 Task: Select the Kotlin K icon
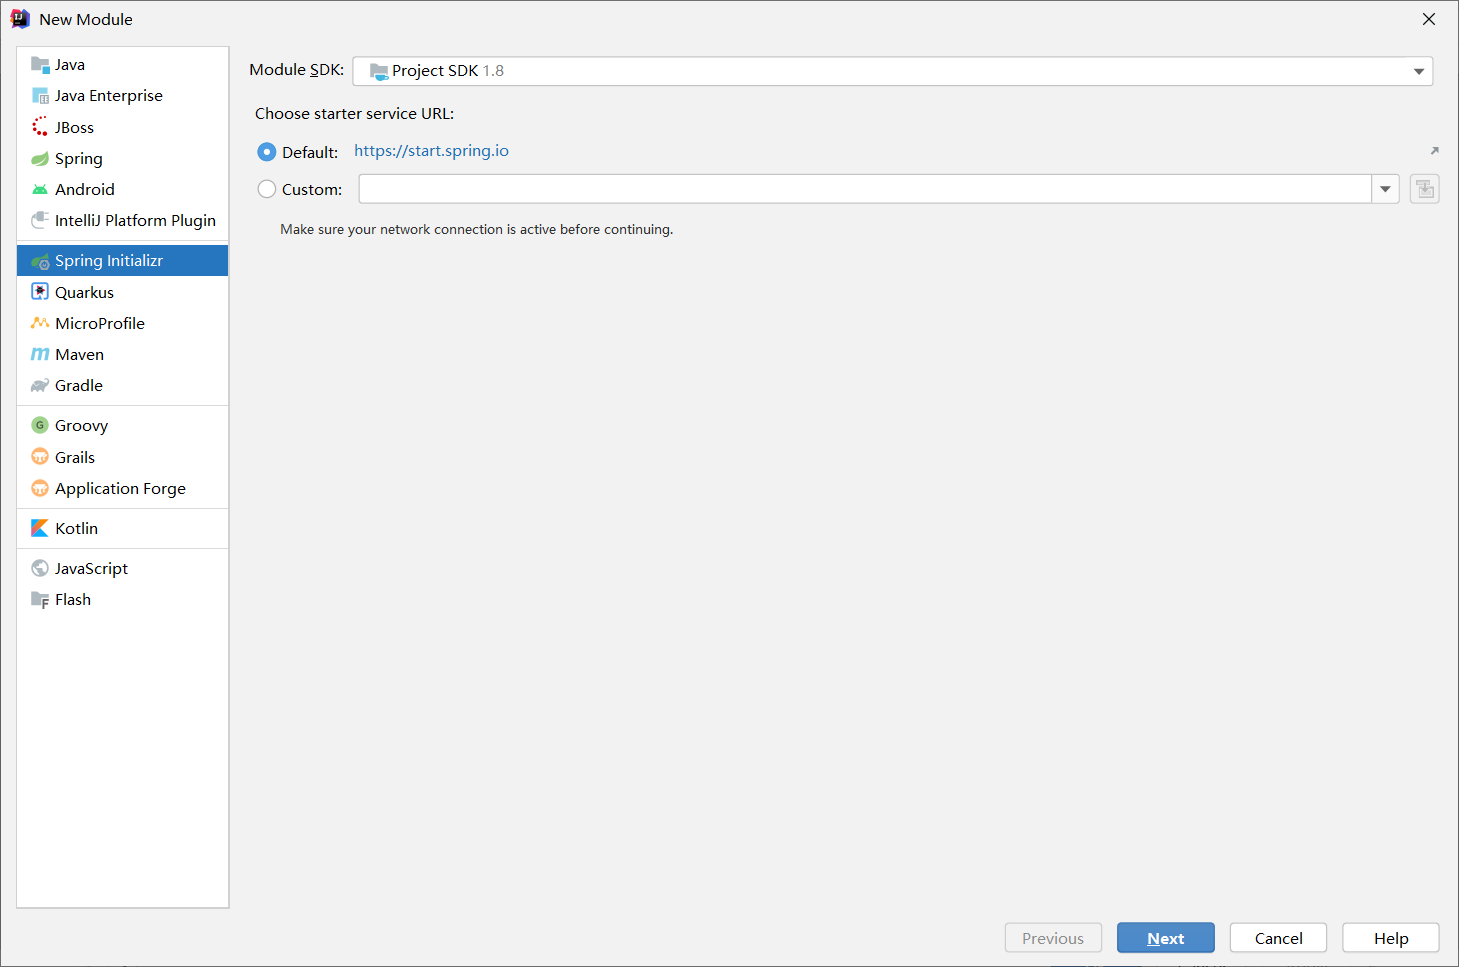click(40, 528)
